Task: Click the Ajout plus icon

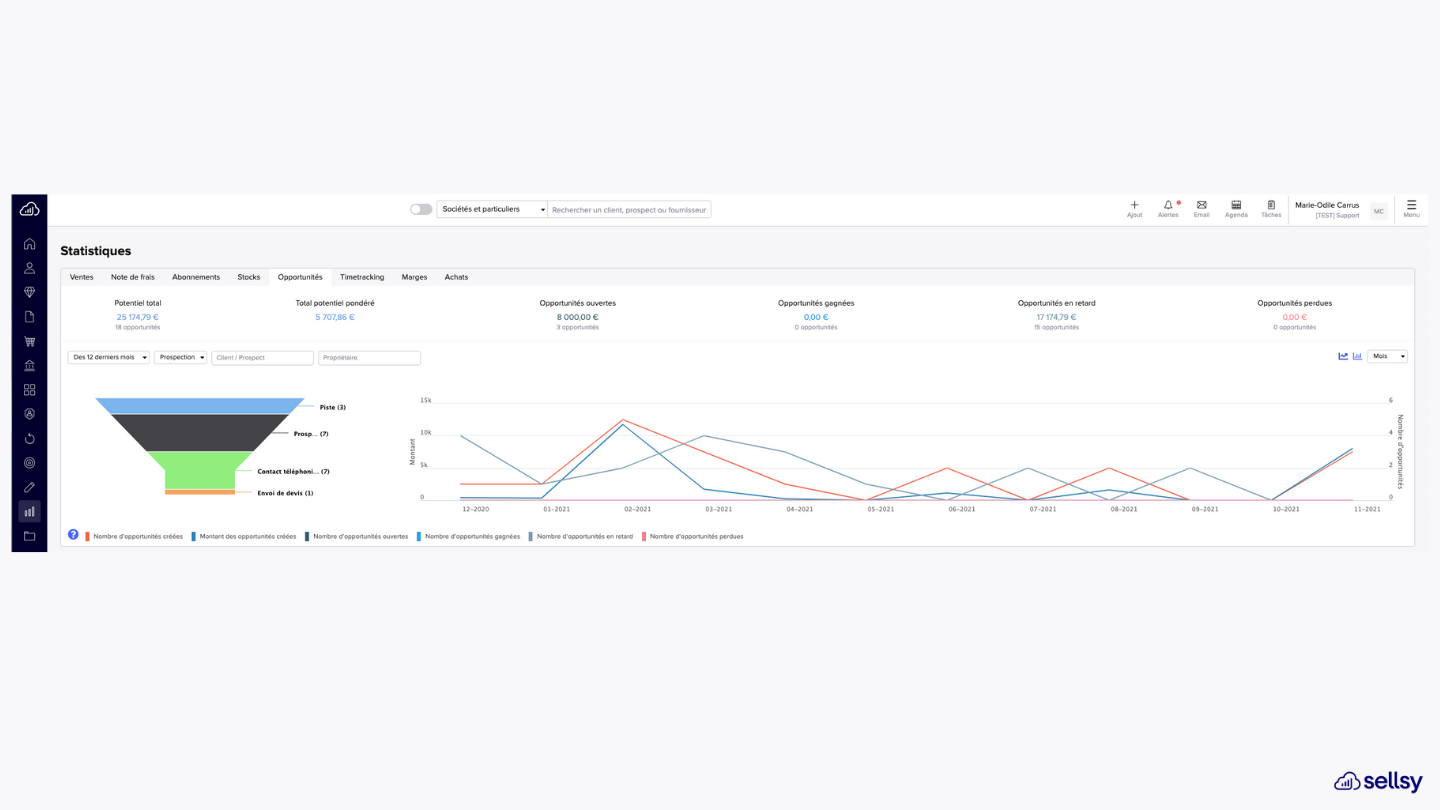Action: click(x=1134, y=205)
